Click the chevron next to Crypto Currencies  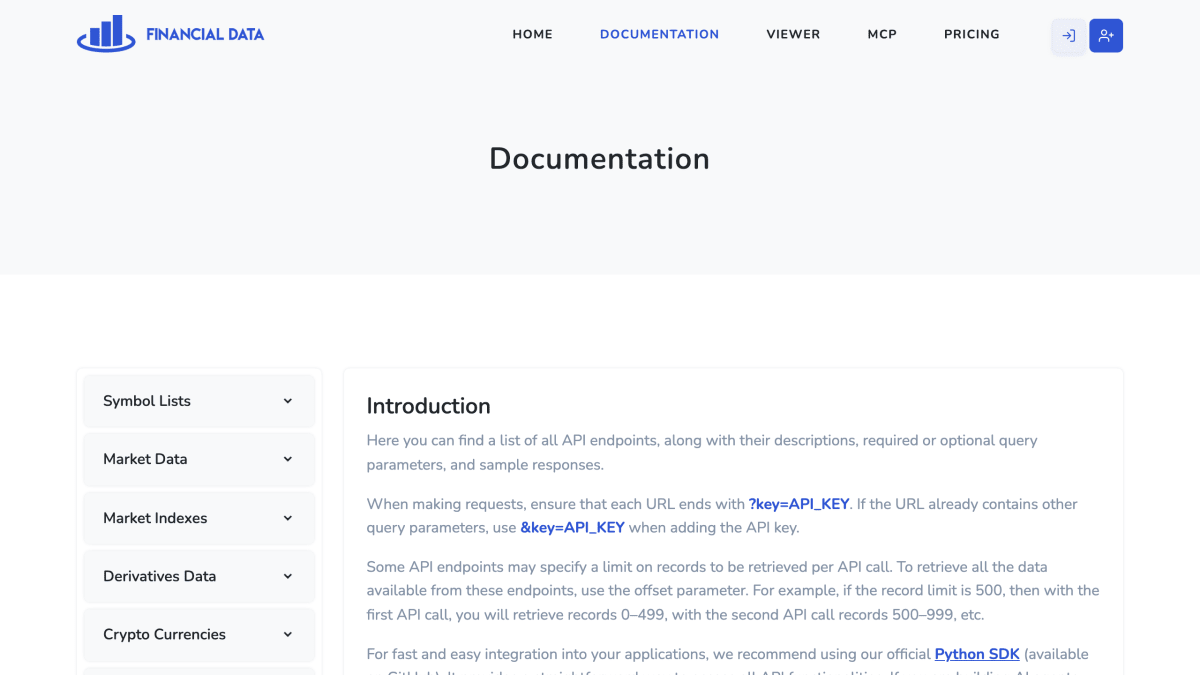pyautogui.click(x=288, y=634)
